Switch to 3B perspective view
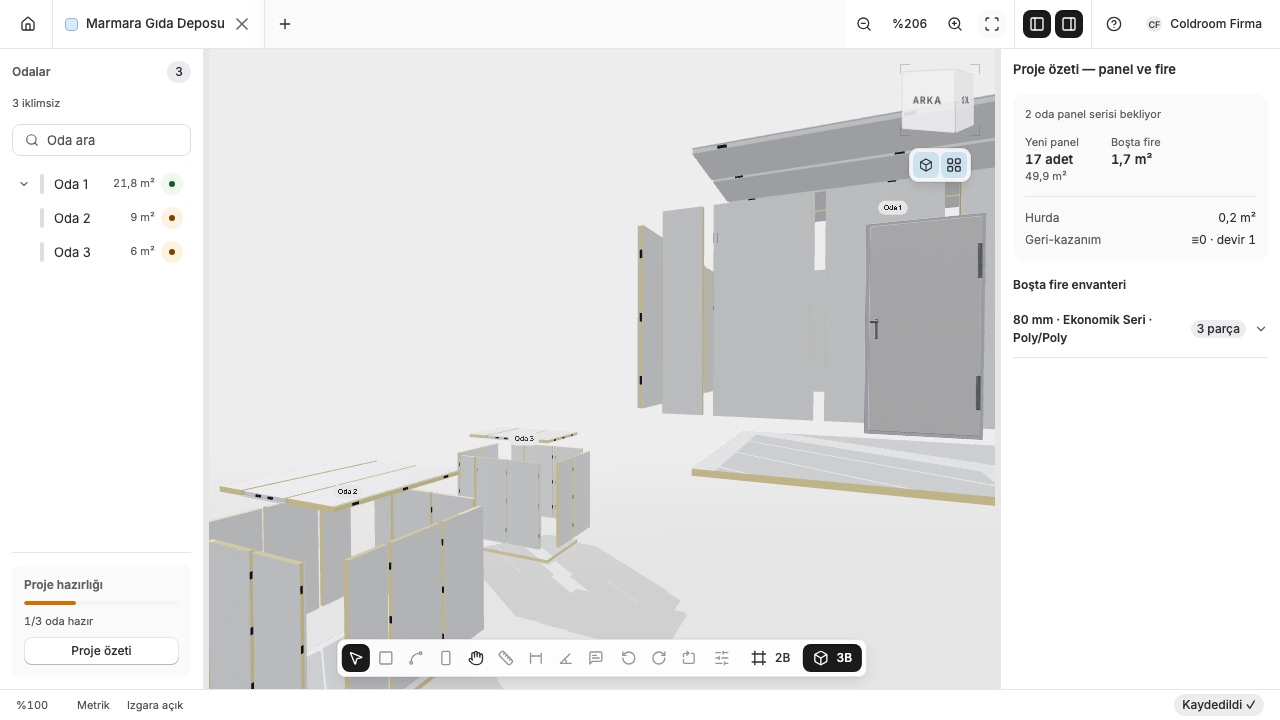Viewport: 1280px width, 720px height. click(x=832, y=658)
